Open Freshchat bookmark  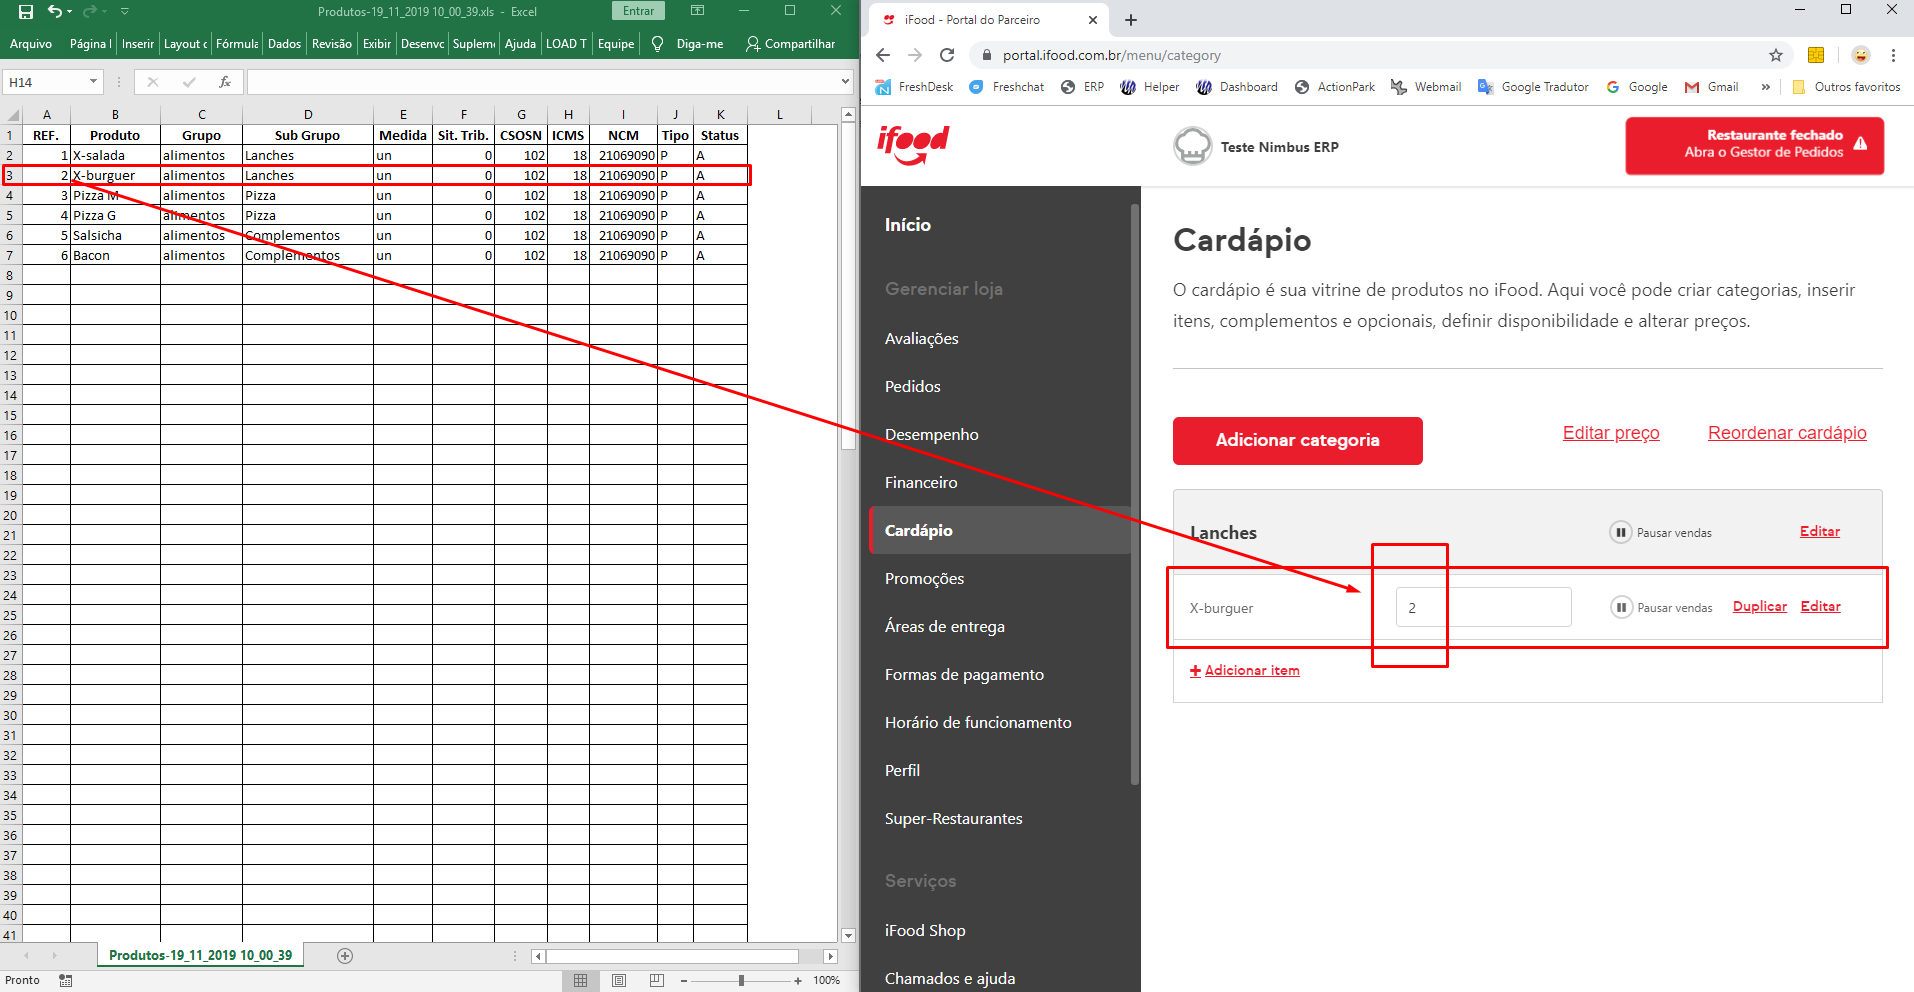pos(1007,87)
